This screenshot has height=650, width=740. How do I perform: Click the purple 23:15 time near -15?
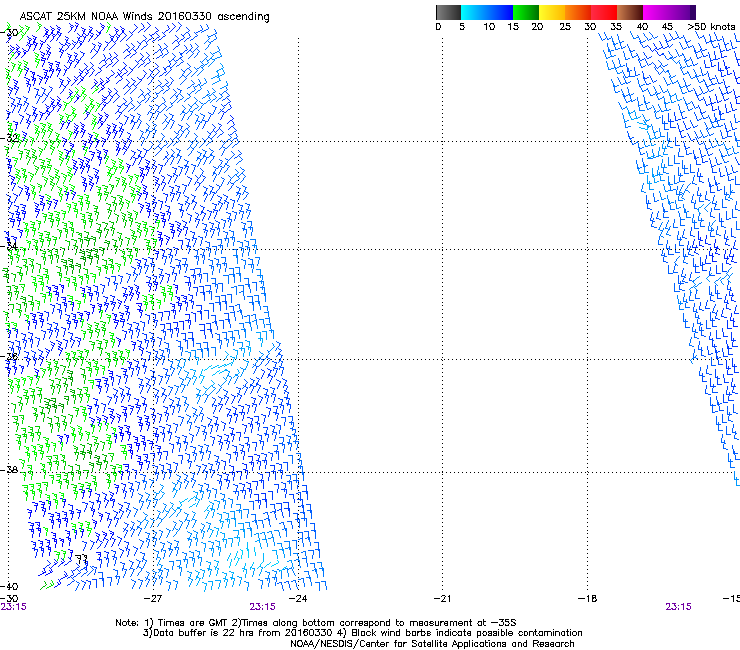tap(678, 607)
